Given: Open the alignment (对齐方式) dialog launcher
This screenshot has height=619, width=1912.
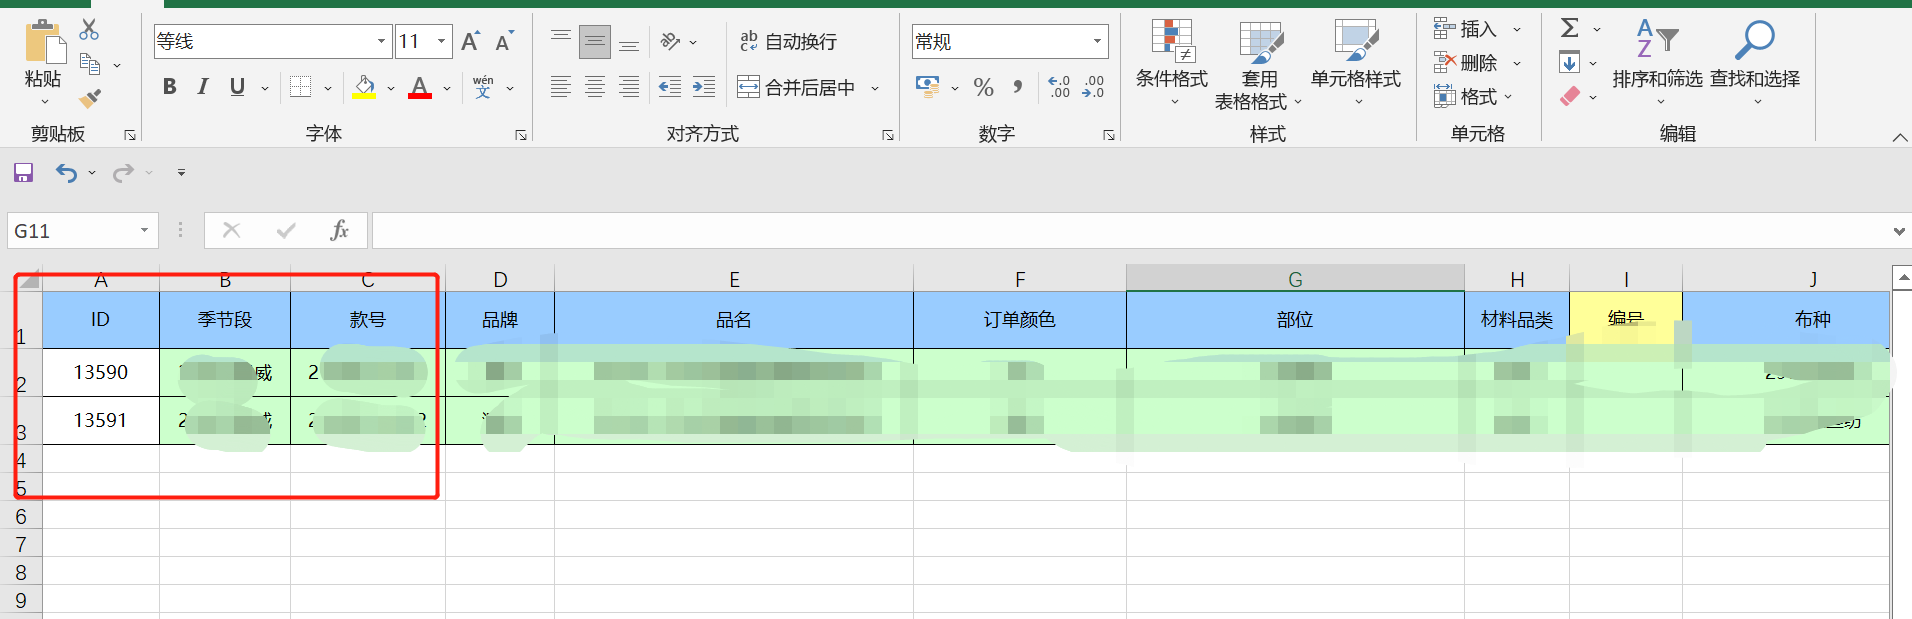Looking at the screenshot, I should pos(888,135).
